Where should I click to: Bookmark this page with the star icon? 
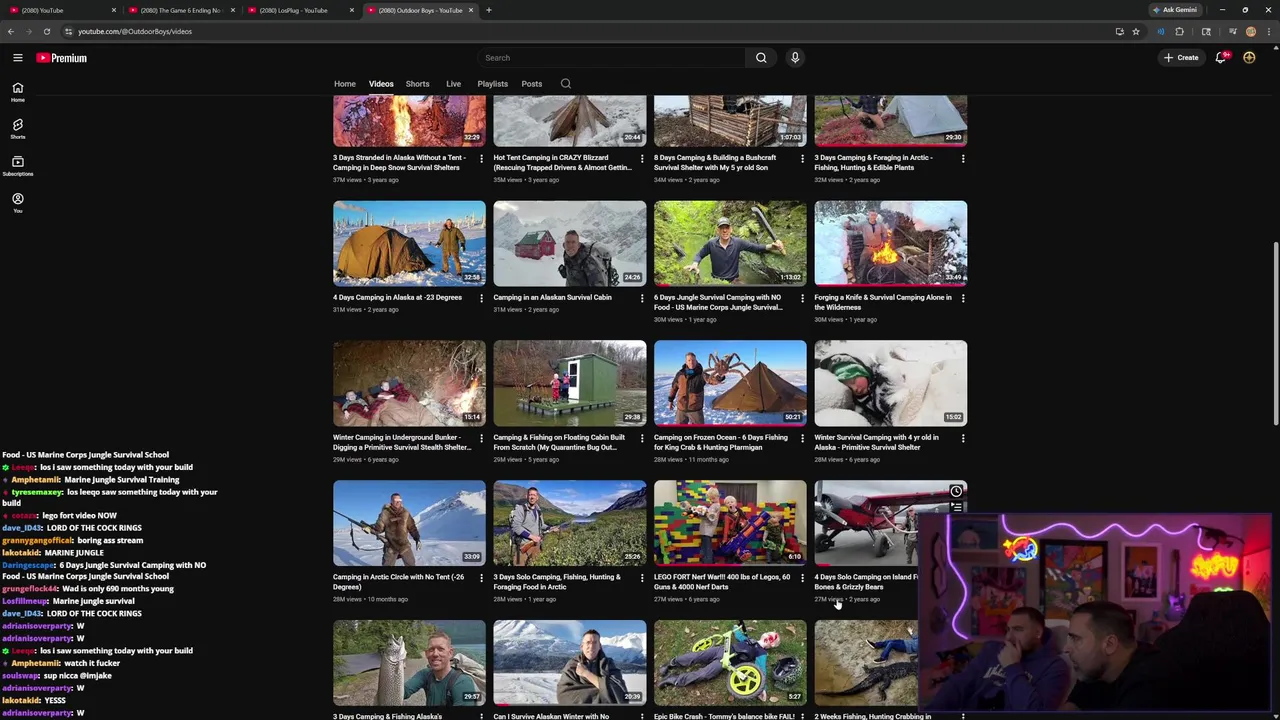point(1136,31)
